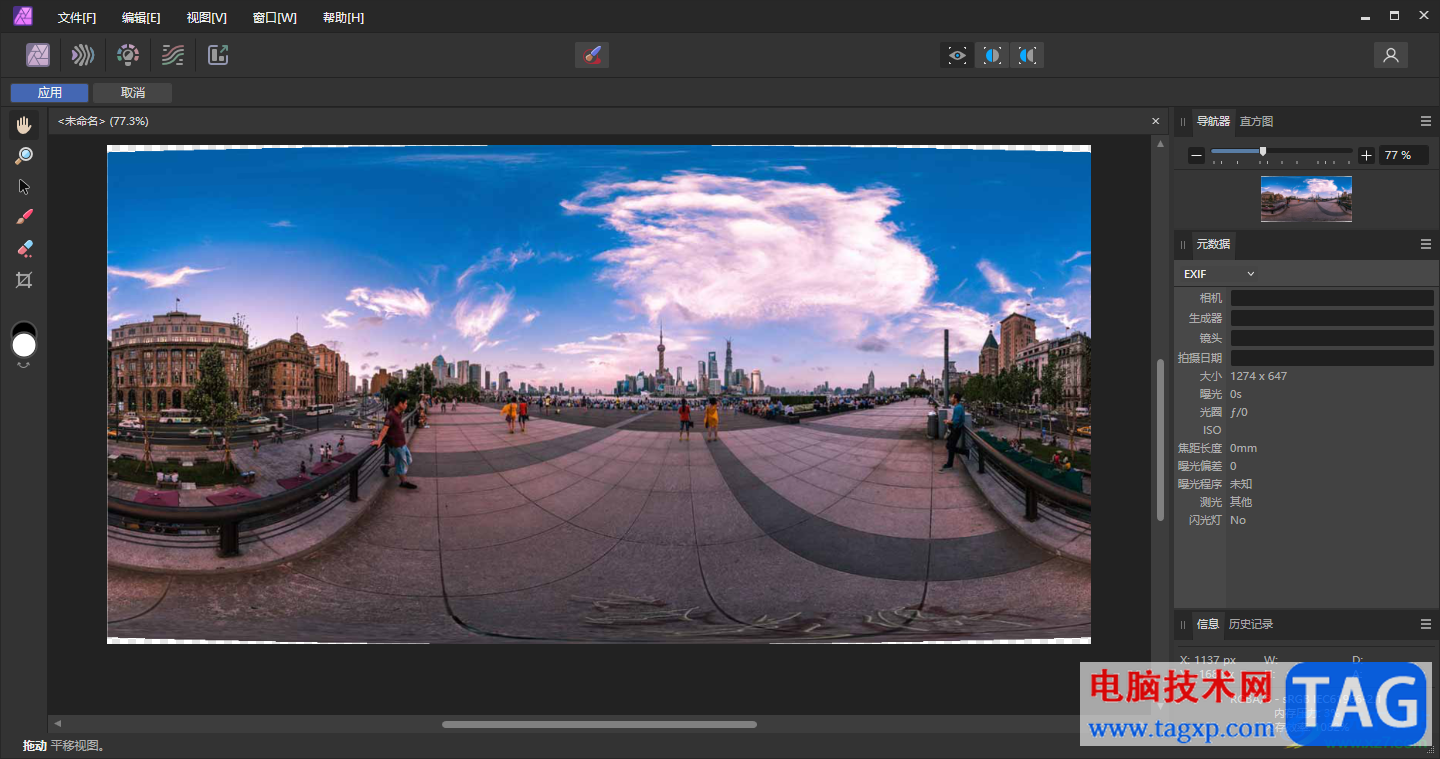Switch to the 直方图 tab
This screenshot has width=1440, height=759.
pyautogui.click(x=1257, y=121)
